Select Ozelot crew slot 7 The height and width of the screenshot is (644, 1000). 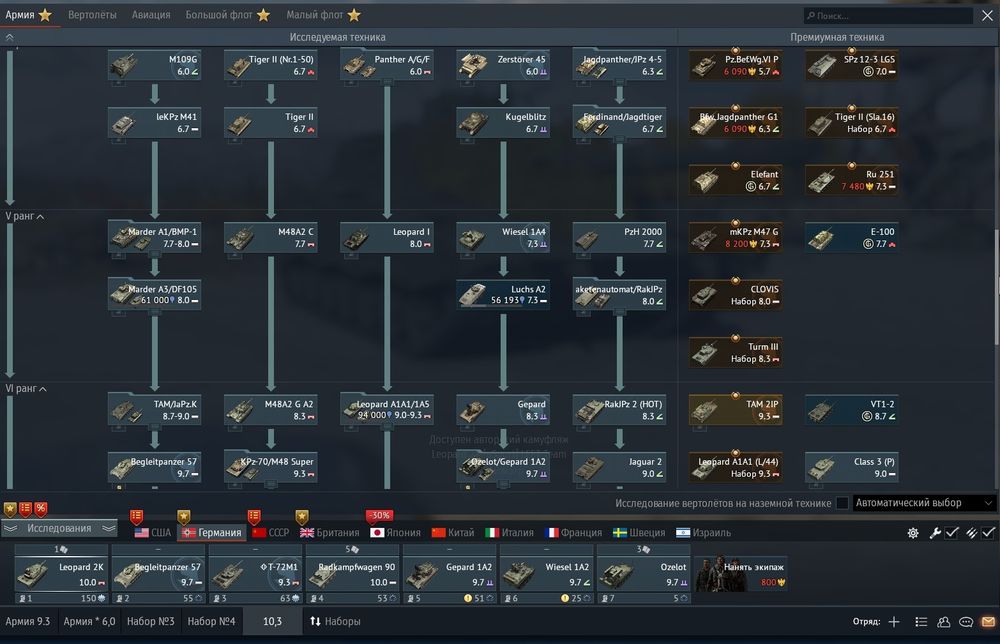(x=643, y=573)
